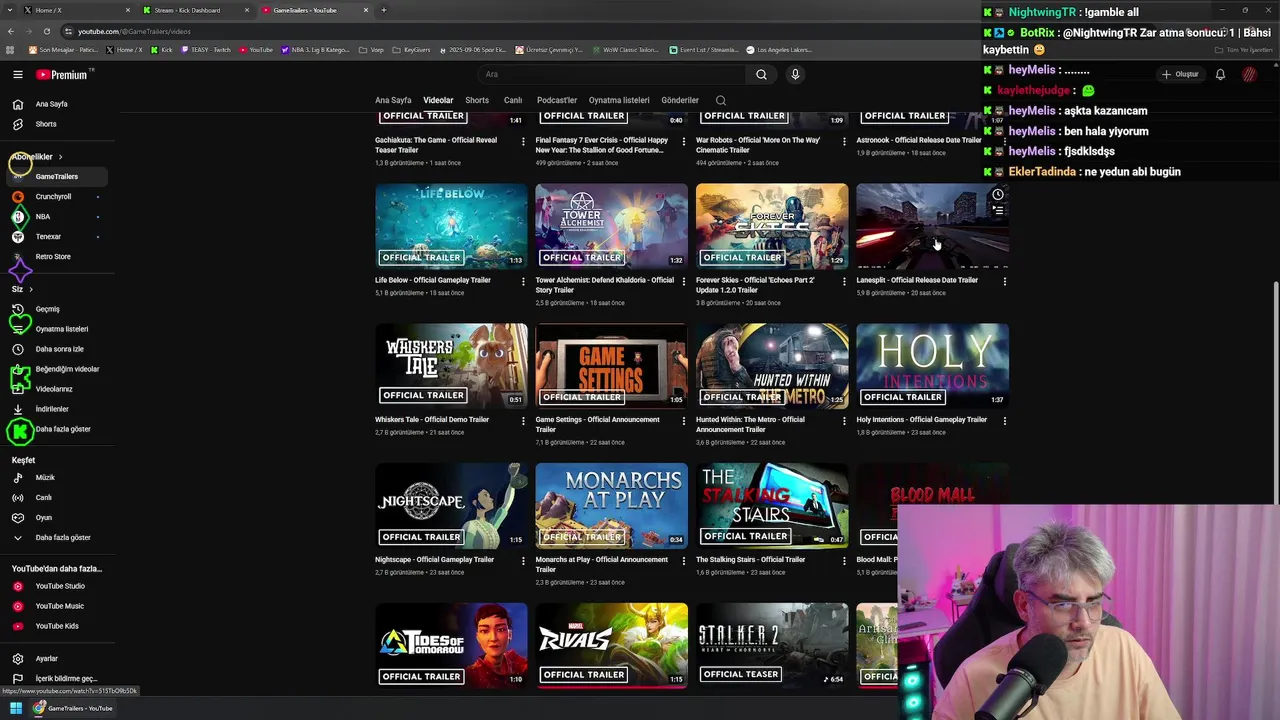Open the account avatar menu

[1249, 74]
